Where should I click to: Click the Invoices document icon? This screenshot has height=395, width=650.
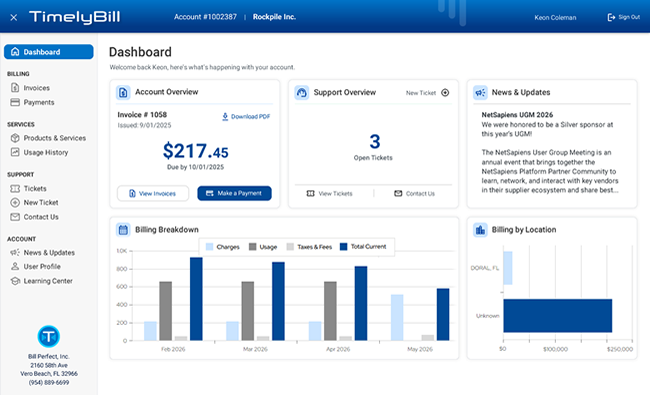click(x=15, y=87)
